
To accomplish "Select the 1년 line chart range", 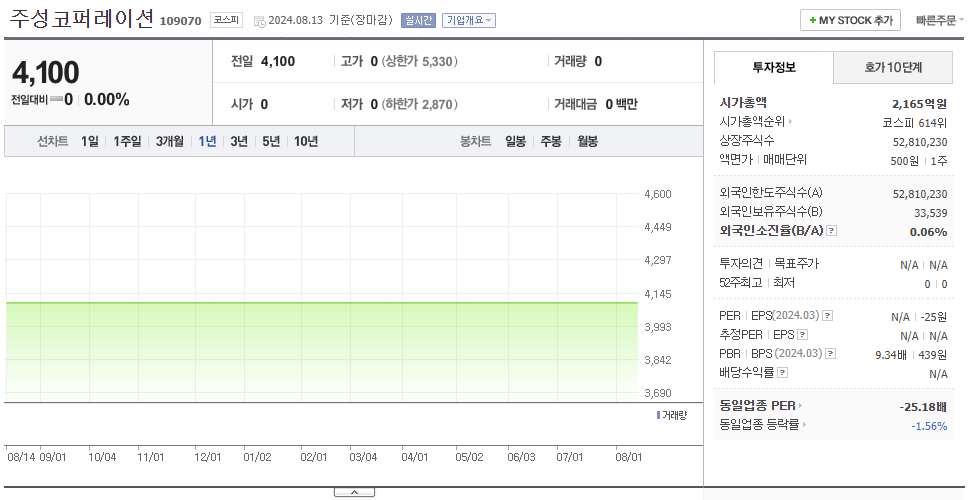I will tap(207, 141).
